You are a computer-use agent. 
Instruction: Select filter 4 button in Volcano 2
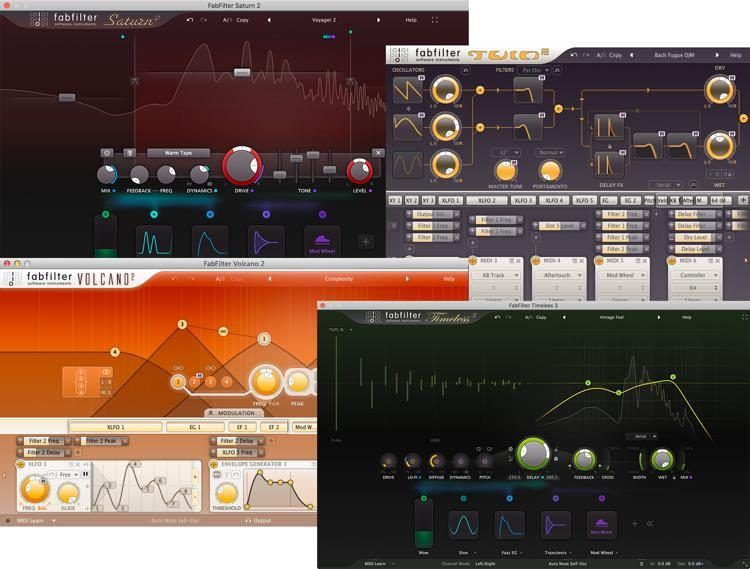pyautogui.click(x=227, y=382)
